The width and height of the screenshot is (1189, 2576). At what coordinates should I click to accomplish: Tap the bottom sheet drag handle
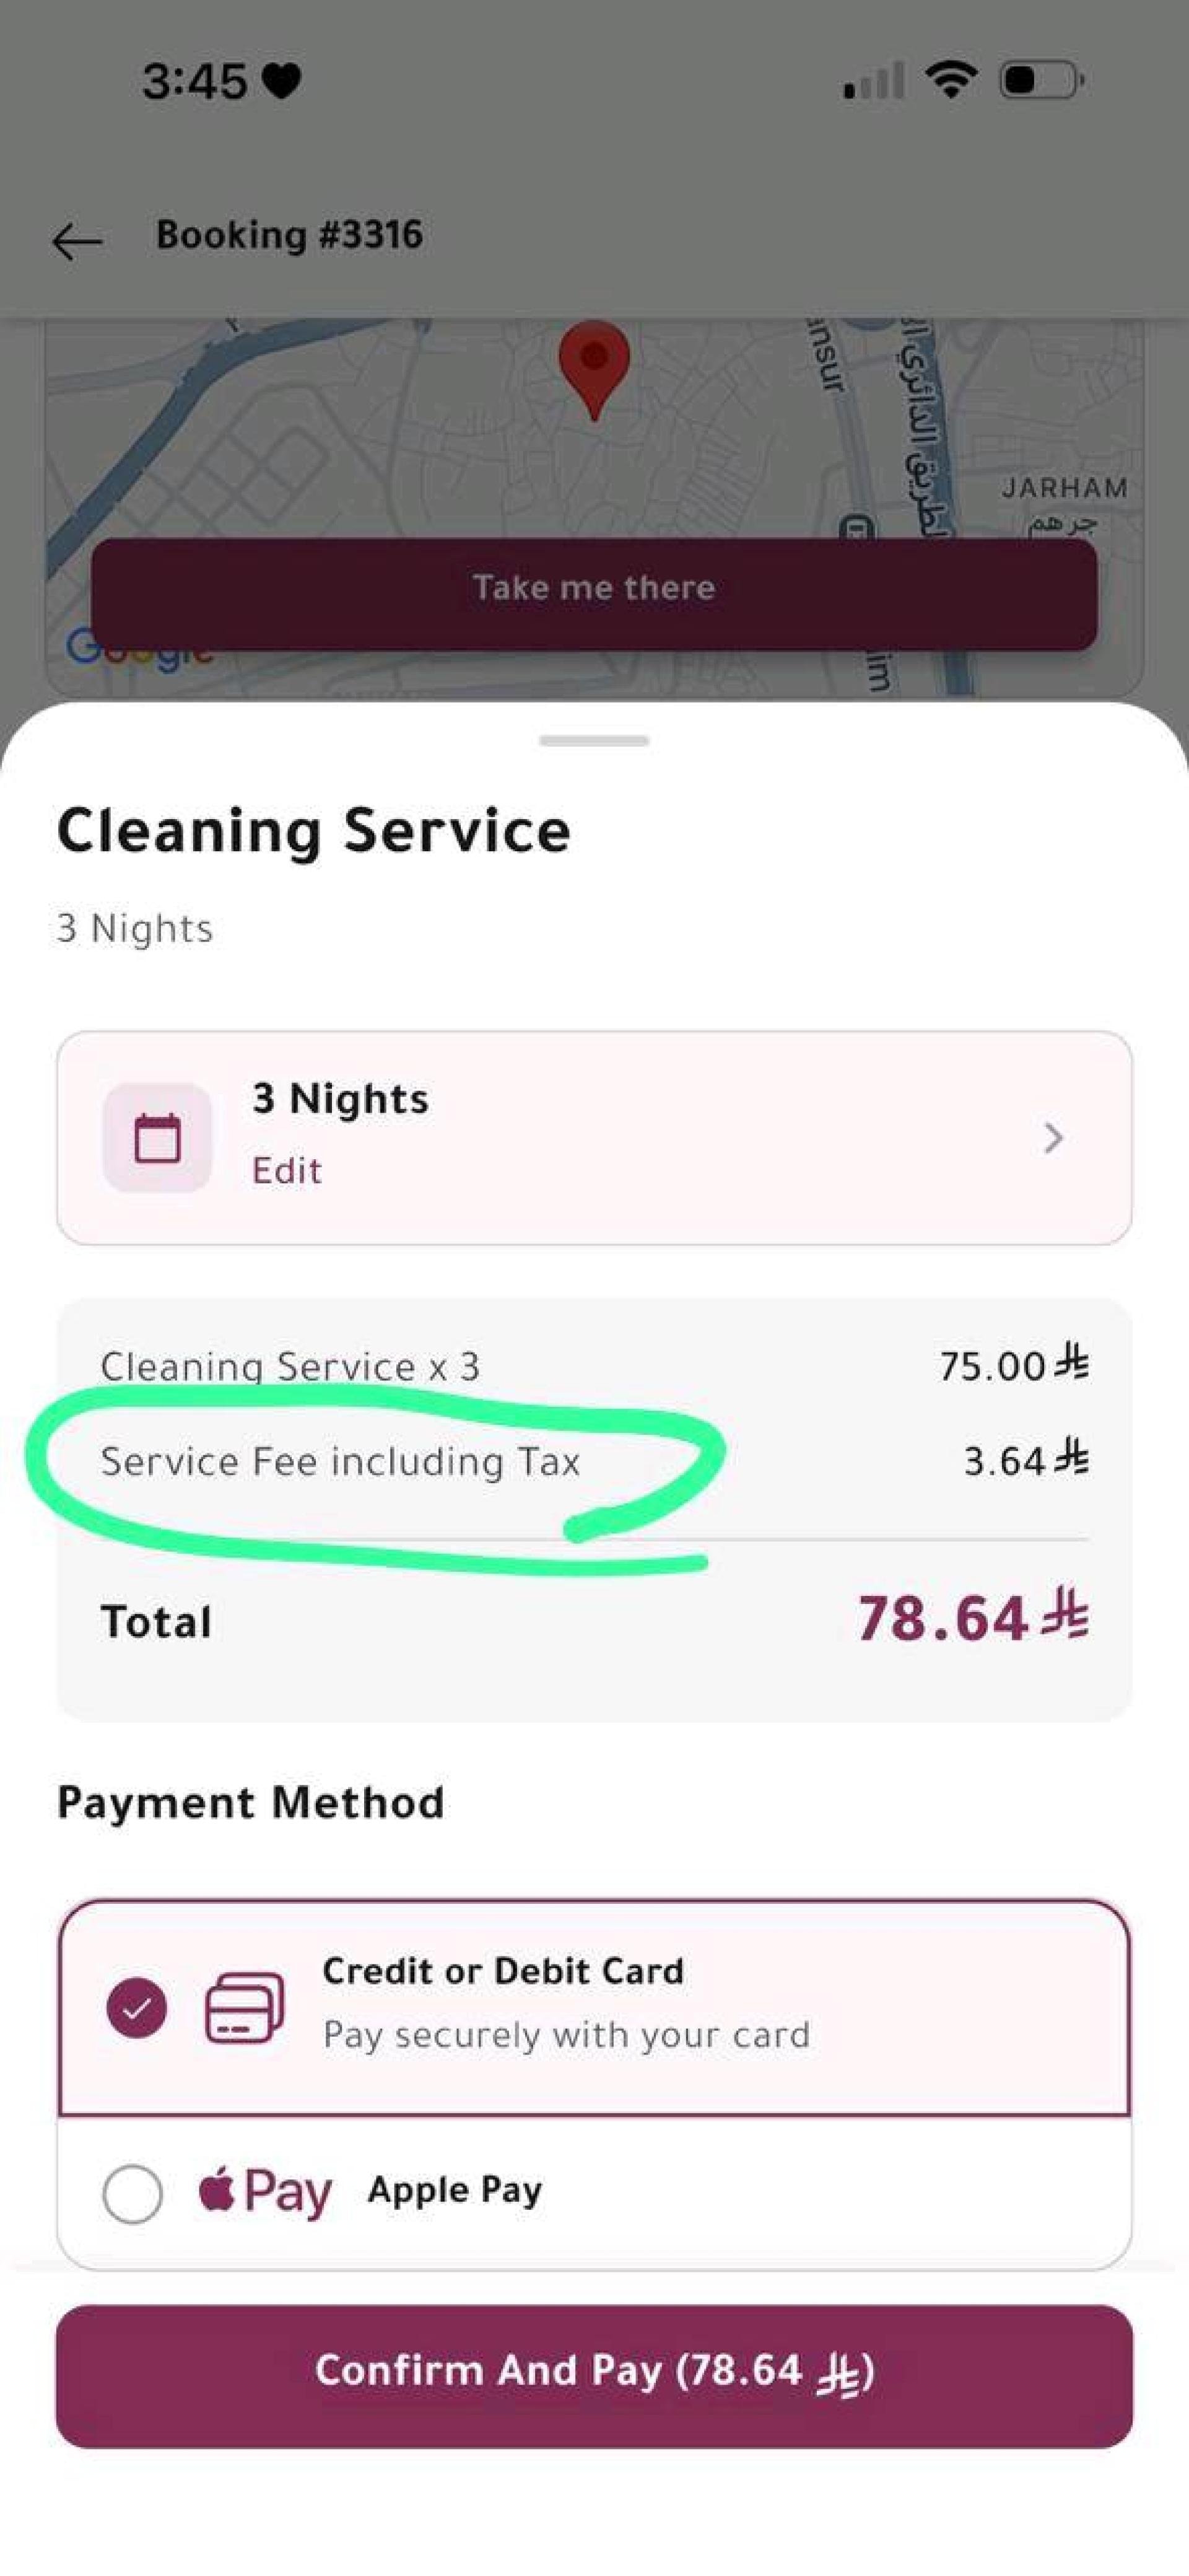[x=594, y=741]
